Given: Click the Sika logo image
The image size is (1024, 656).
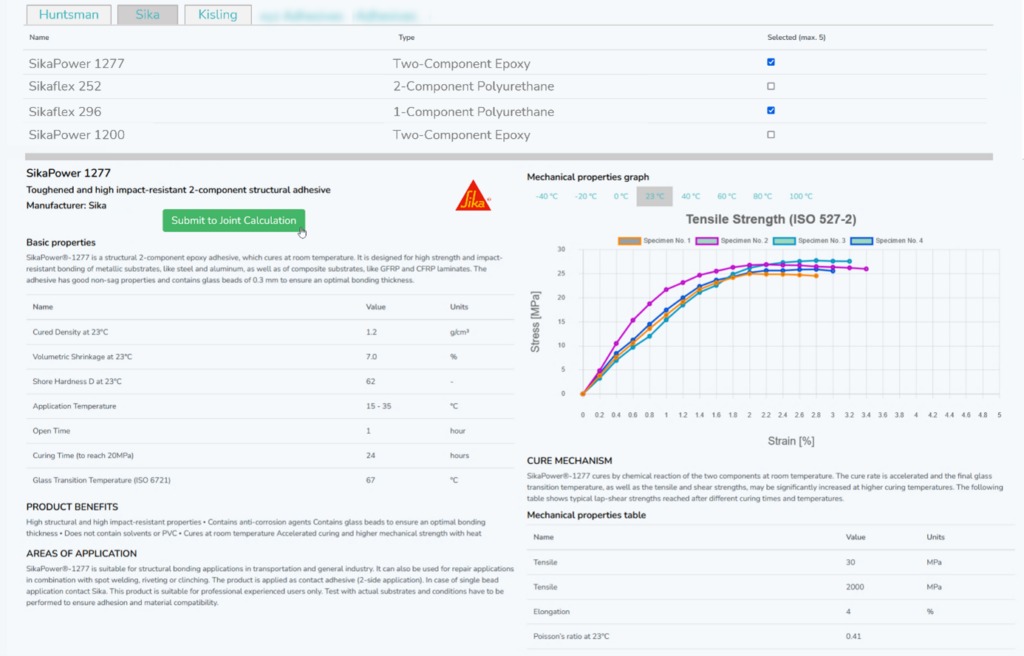Looking at the screenshot, I should coord(473,196).
